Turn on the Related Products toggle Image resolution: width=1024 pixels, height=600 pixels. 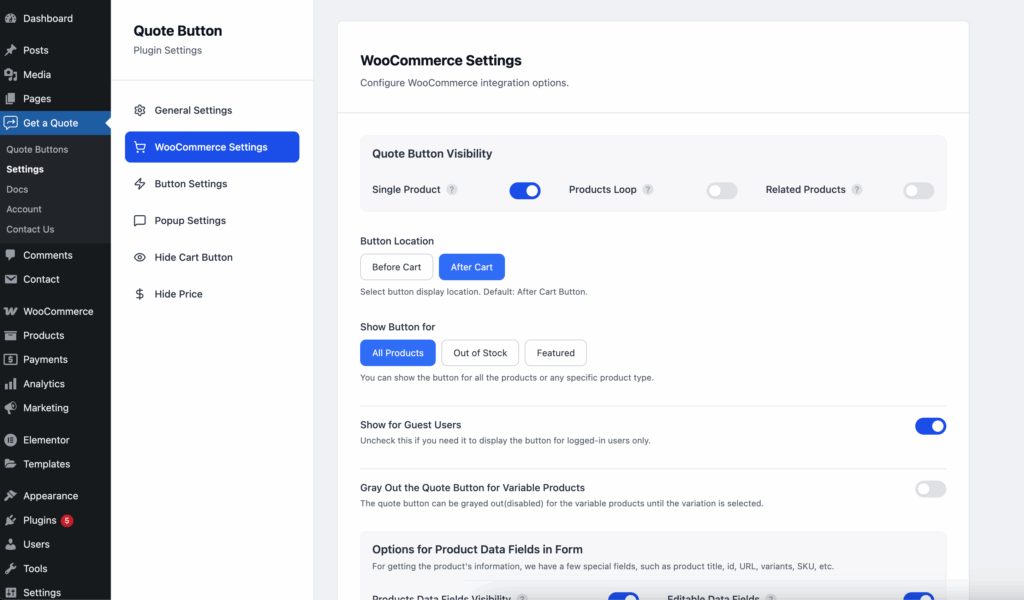[x=918, y=190]
